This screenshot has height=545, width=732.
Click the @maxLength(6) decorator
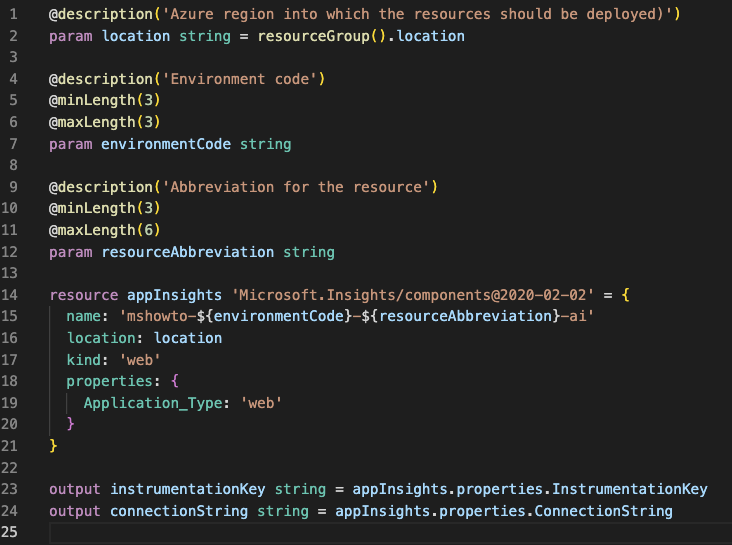[105, 230]
